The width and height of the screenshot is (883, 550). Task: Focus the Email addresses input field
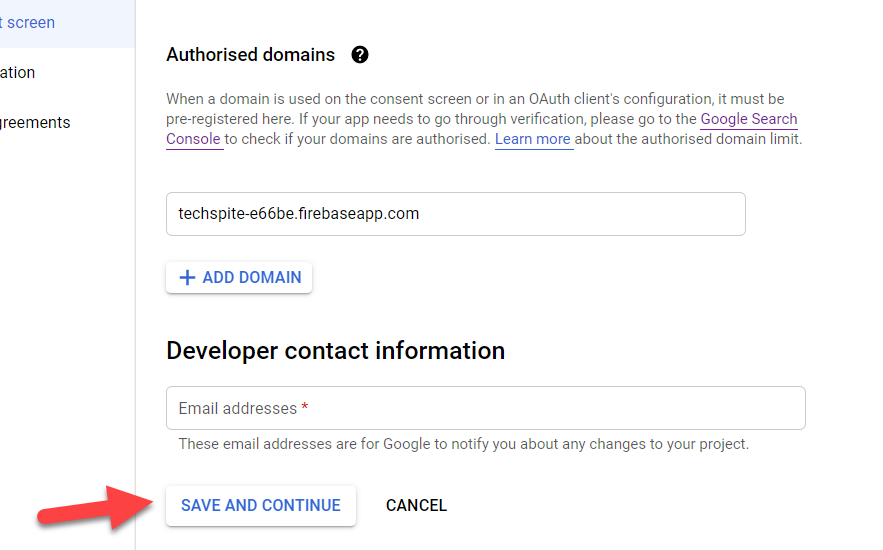pos(485,408)
